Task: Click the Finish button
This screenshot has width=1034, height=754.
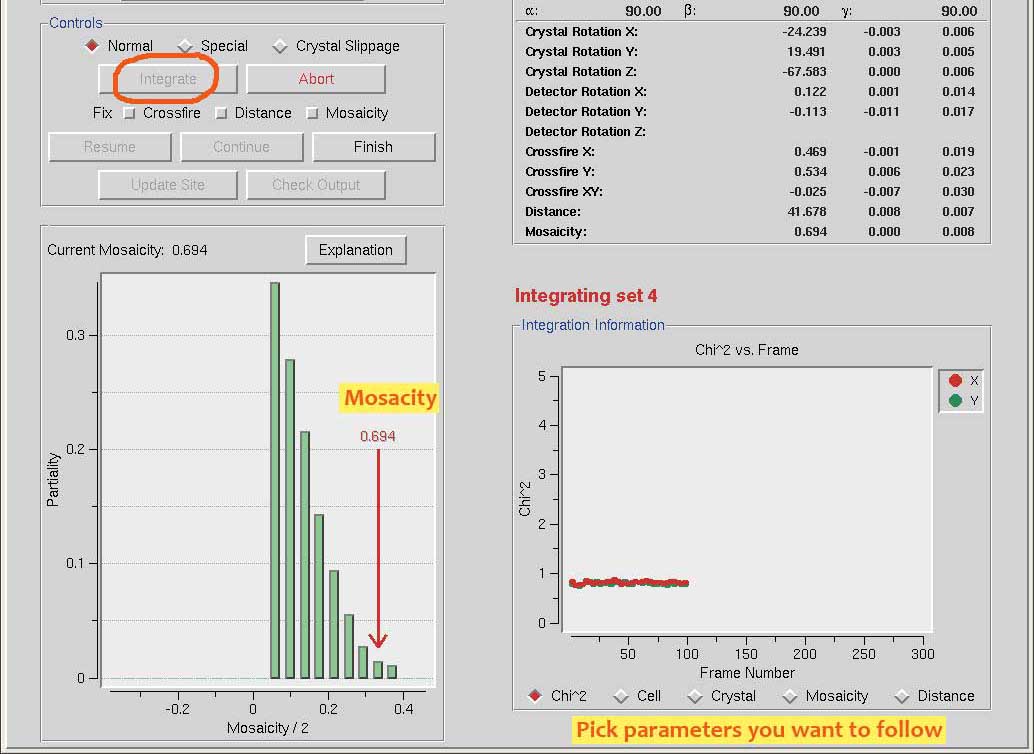Action: (373, 147)
